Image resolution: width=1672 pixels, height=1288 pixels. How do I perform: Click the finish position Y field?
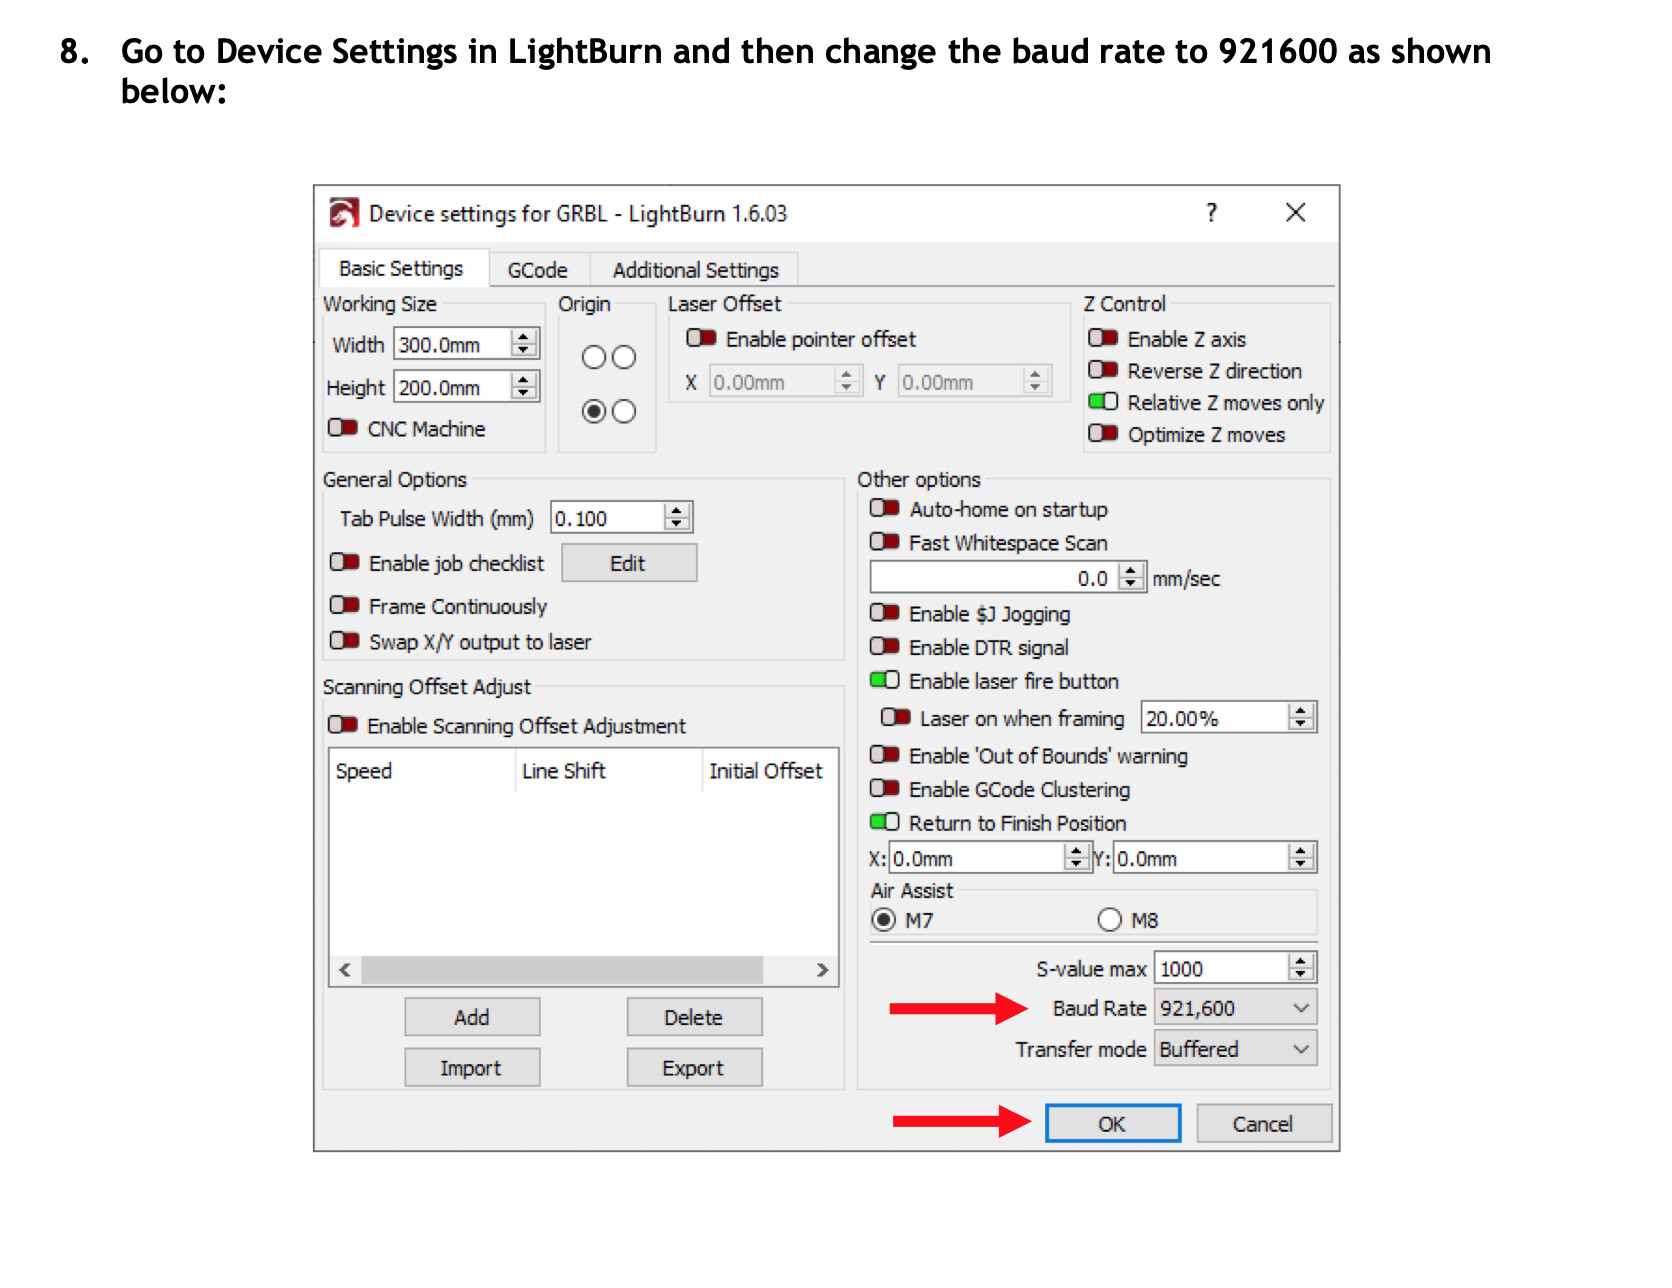[x=1201, y=858]
